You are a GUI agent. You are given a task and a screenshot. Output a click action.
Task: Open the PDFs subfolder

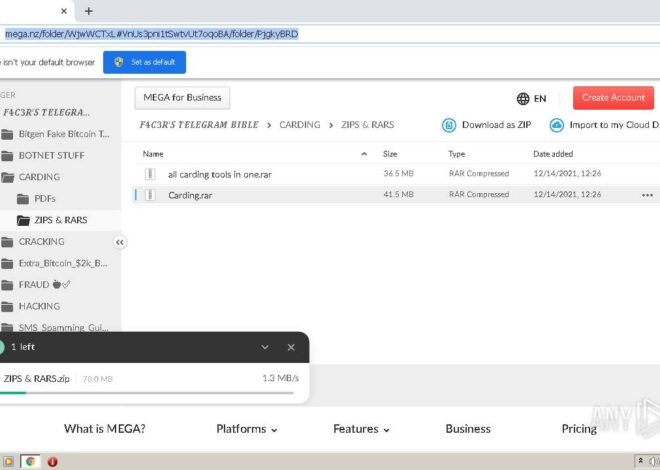coord(45,199)
